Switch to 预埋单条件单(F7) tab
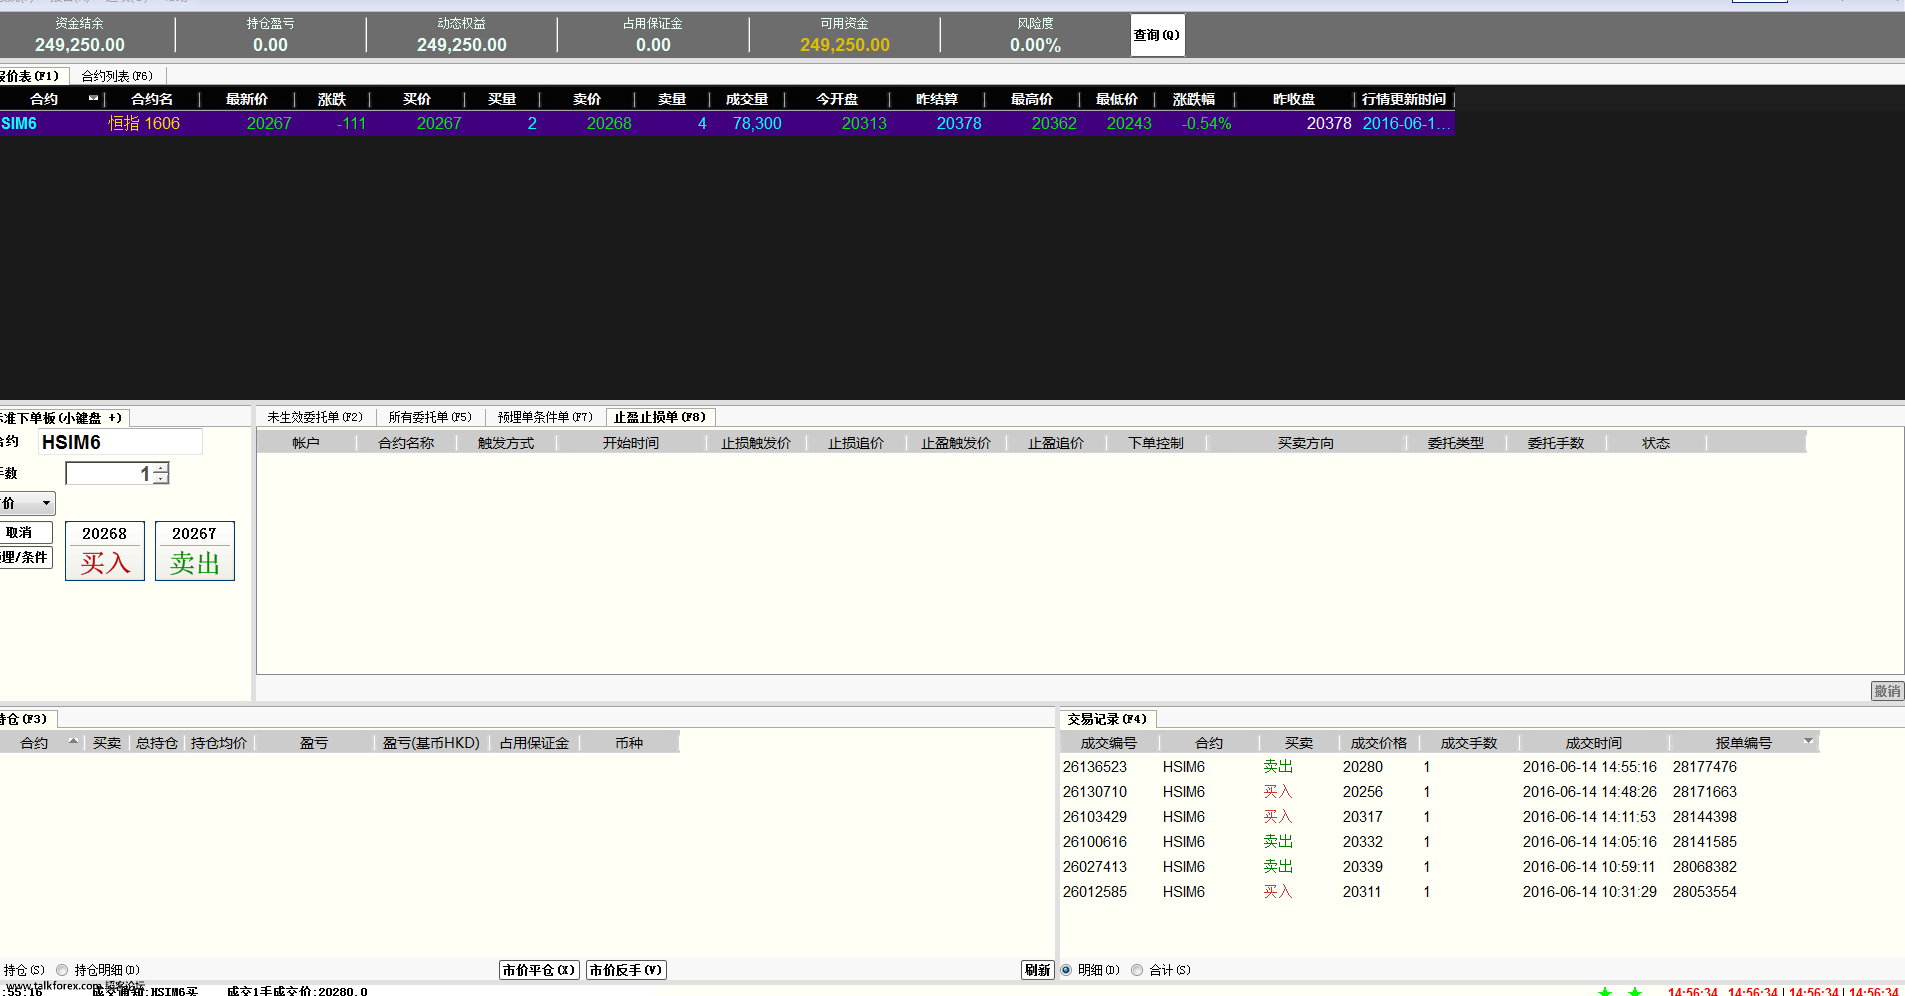 pyautogui.click(x=545, y=417)
